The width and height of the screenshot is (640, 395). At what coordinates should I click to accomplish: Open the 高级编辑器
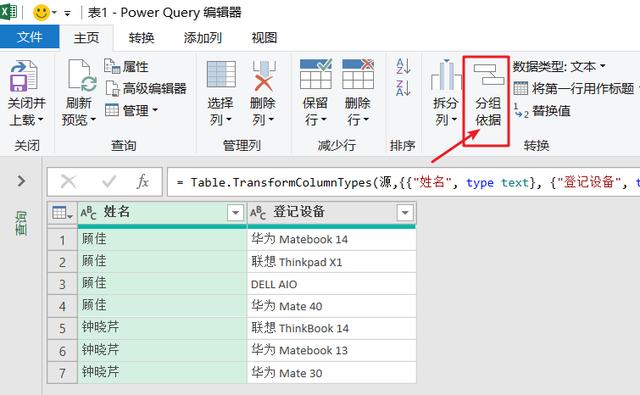tap(146, 88)
